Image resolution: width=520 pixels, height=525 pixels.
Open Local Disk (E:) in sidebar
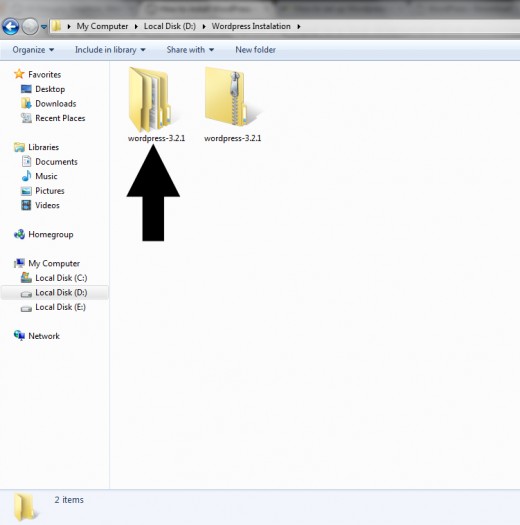(60, 307)
